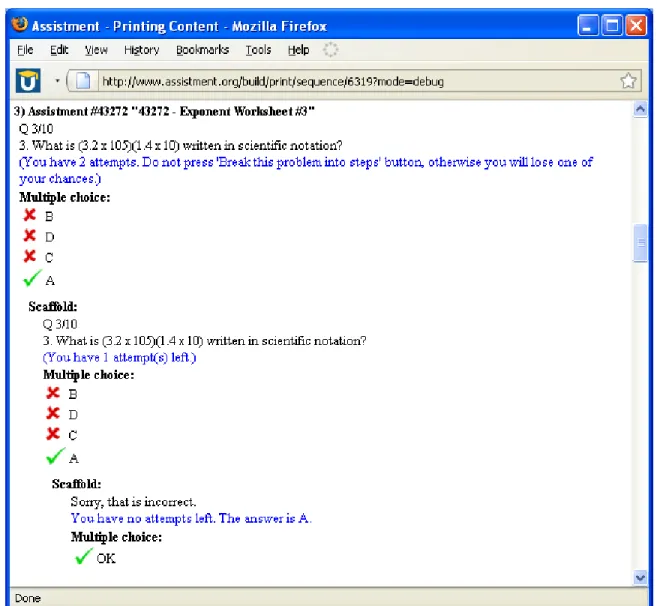The image size is (657, 606).
Task: Open the Edit menu
Action: (x=59, y=50)
